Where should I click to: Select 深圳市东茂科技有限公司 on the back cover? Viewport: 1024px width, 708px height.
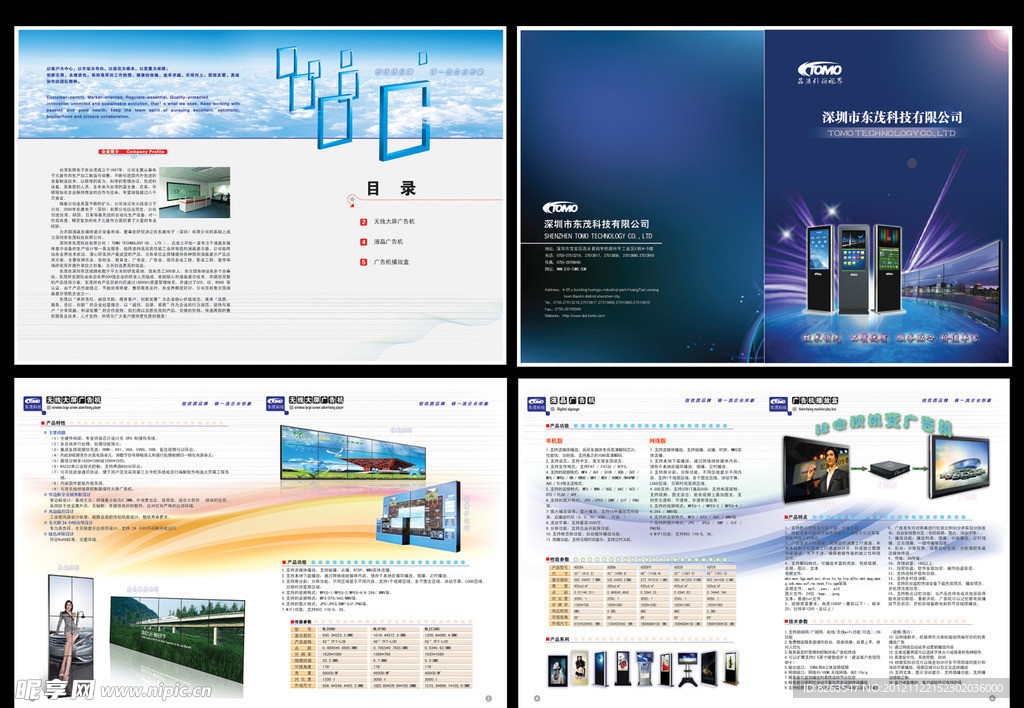(596, 224)
